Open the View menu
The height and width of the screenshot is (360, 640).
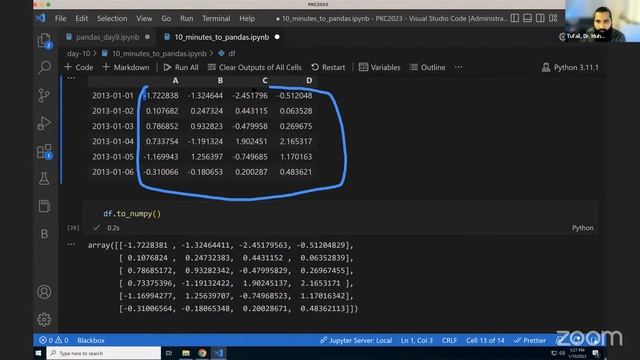pos(144,18)
